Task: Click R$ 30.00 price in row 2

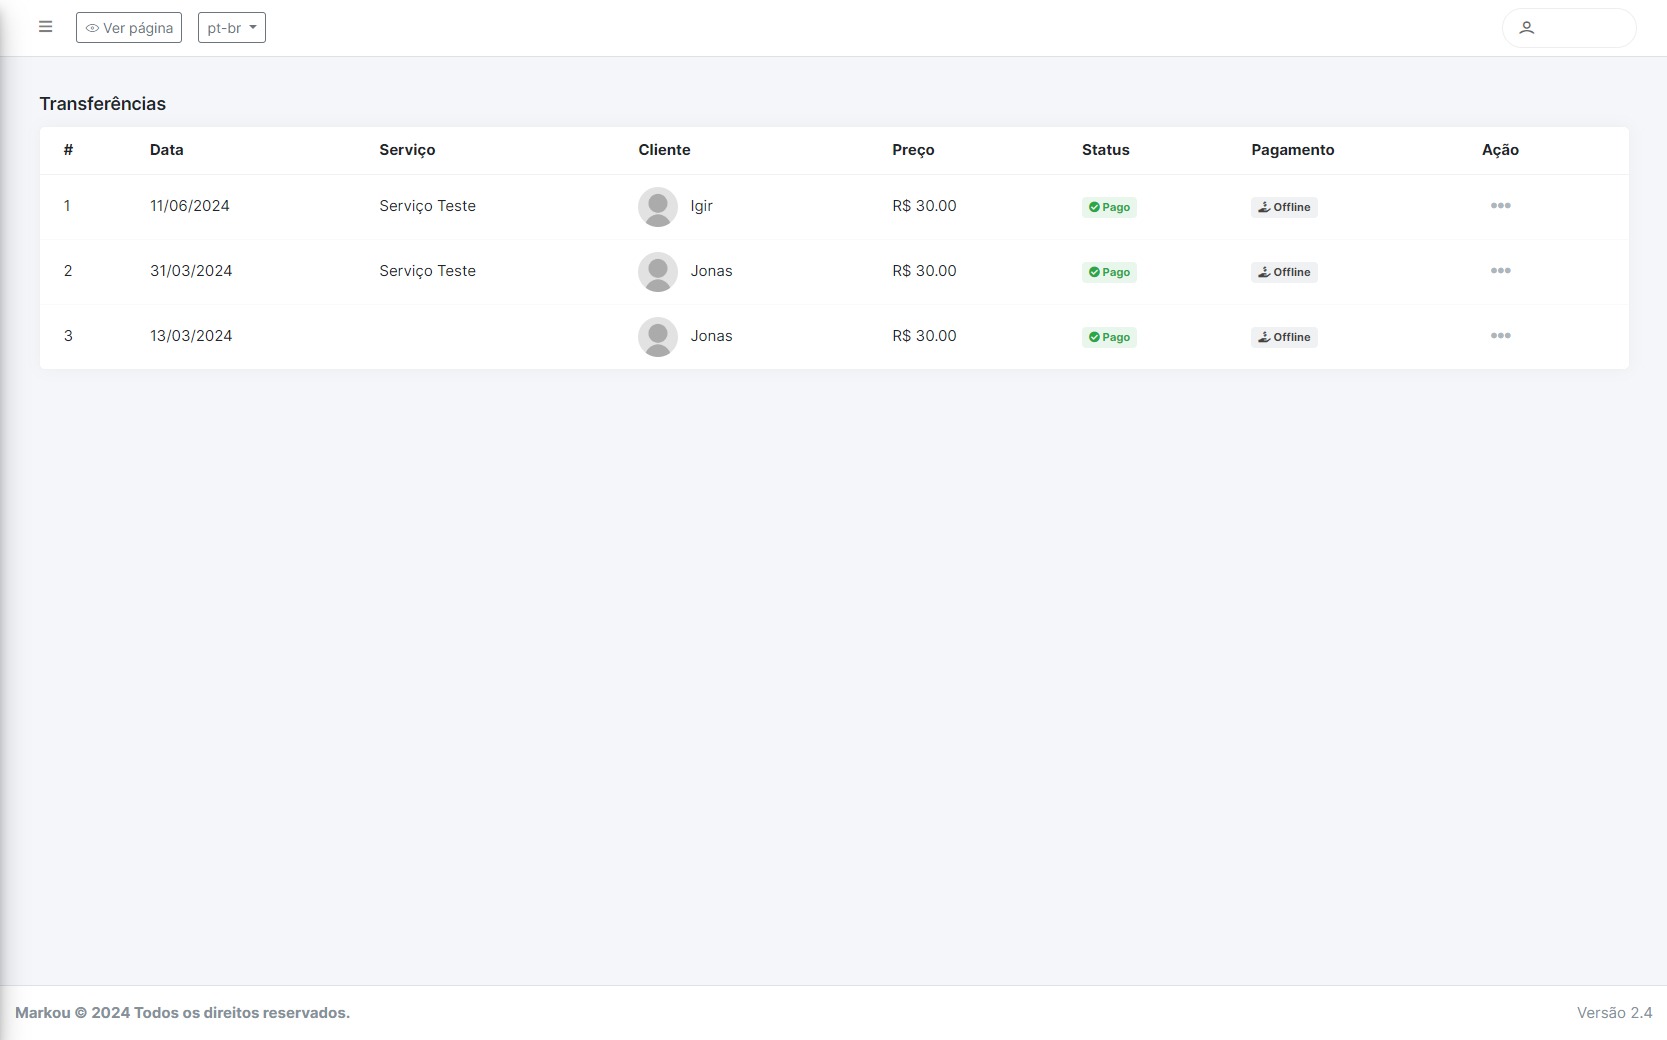Action: pos(924,271)
